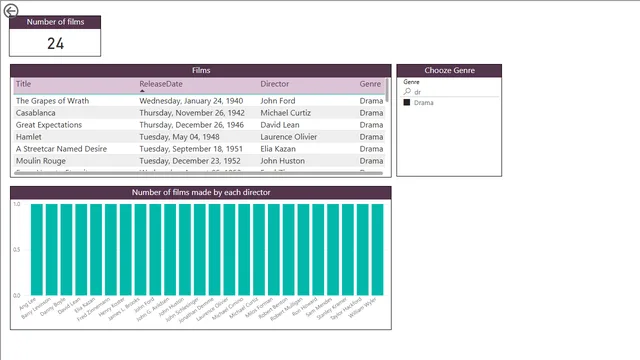Select the John G. Avildsen bar in chart
The image size is (640, 360).
pos(170,249)
